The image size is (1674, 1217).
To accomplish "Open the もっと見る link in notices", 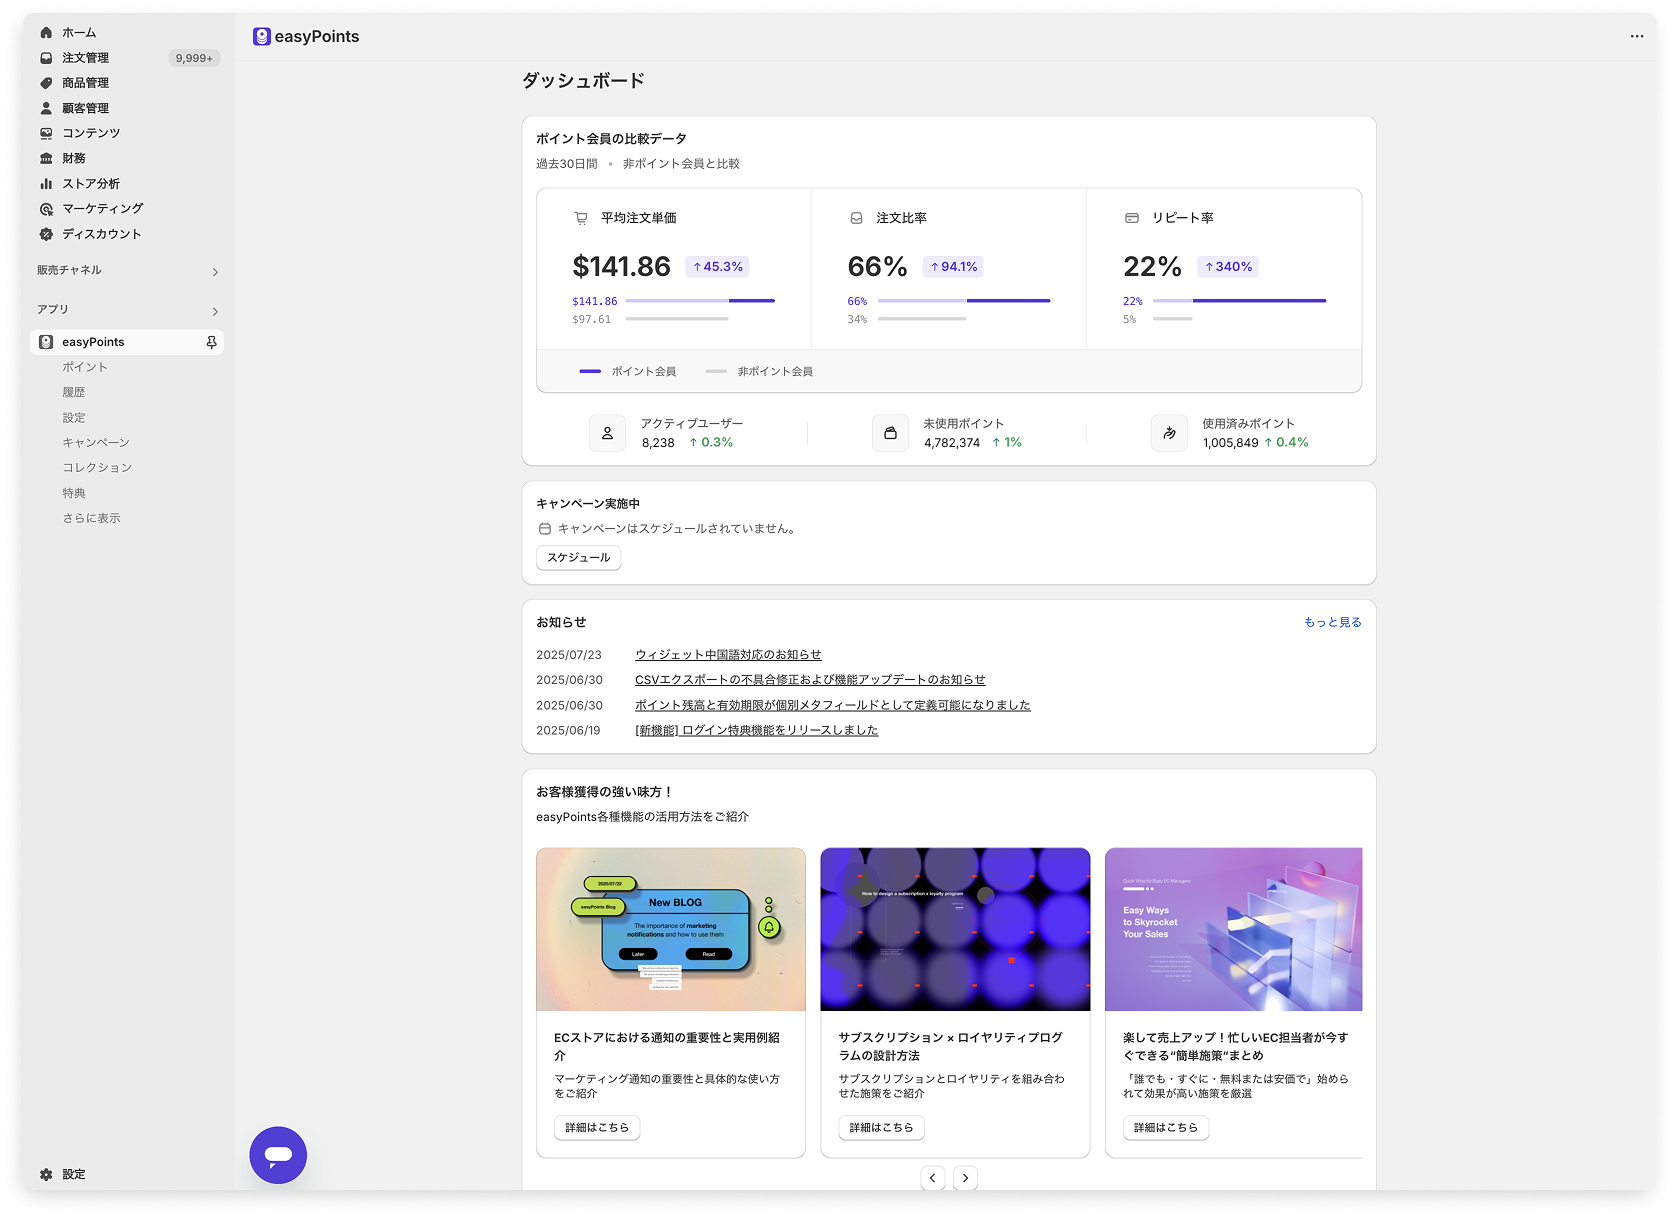I will pyautogui.click(x=1332, y=622).
